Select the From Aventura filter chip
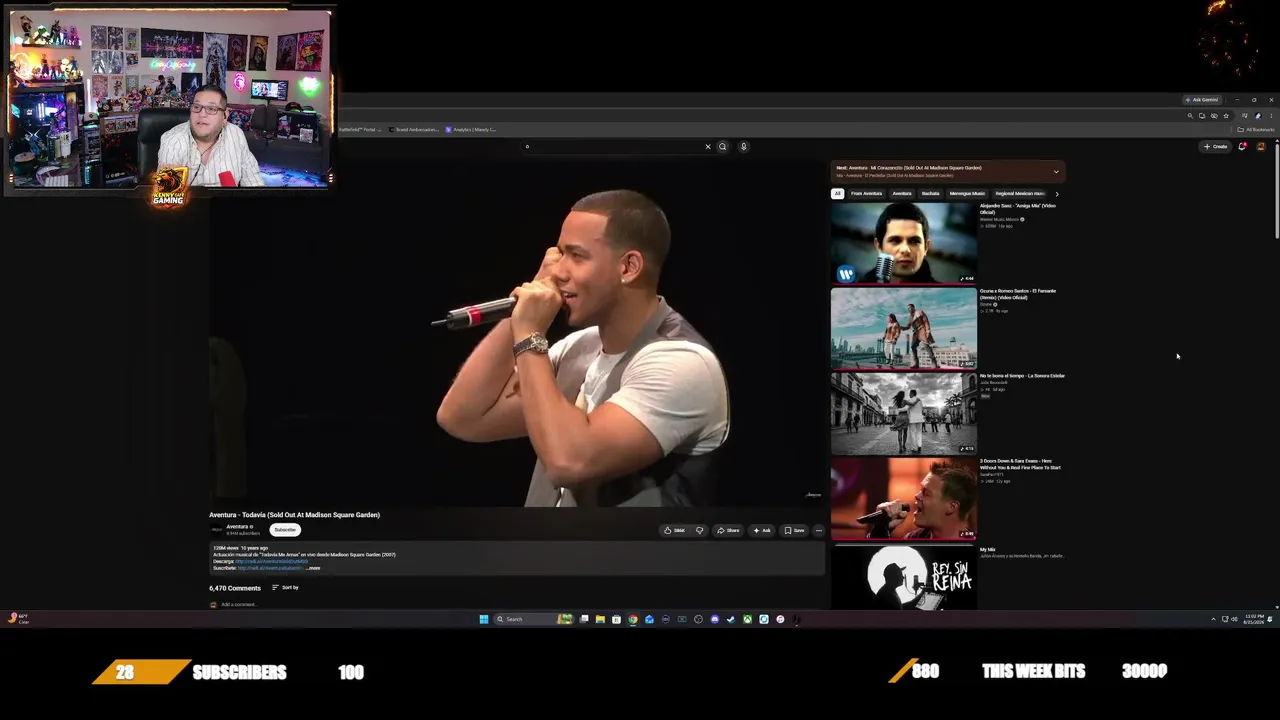This screenshot has width=1280, height=720. (x=866, y=193)
